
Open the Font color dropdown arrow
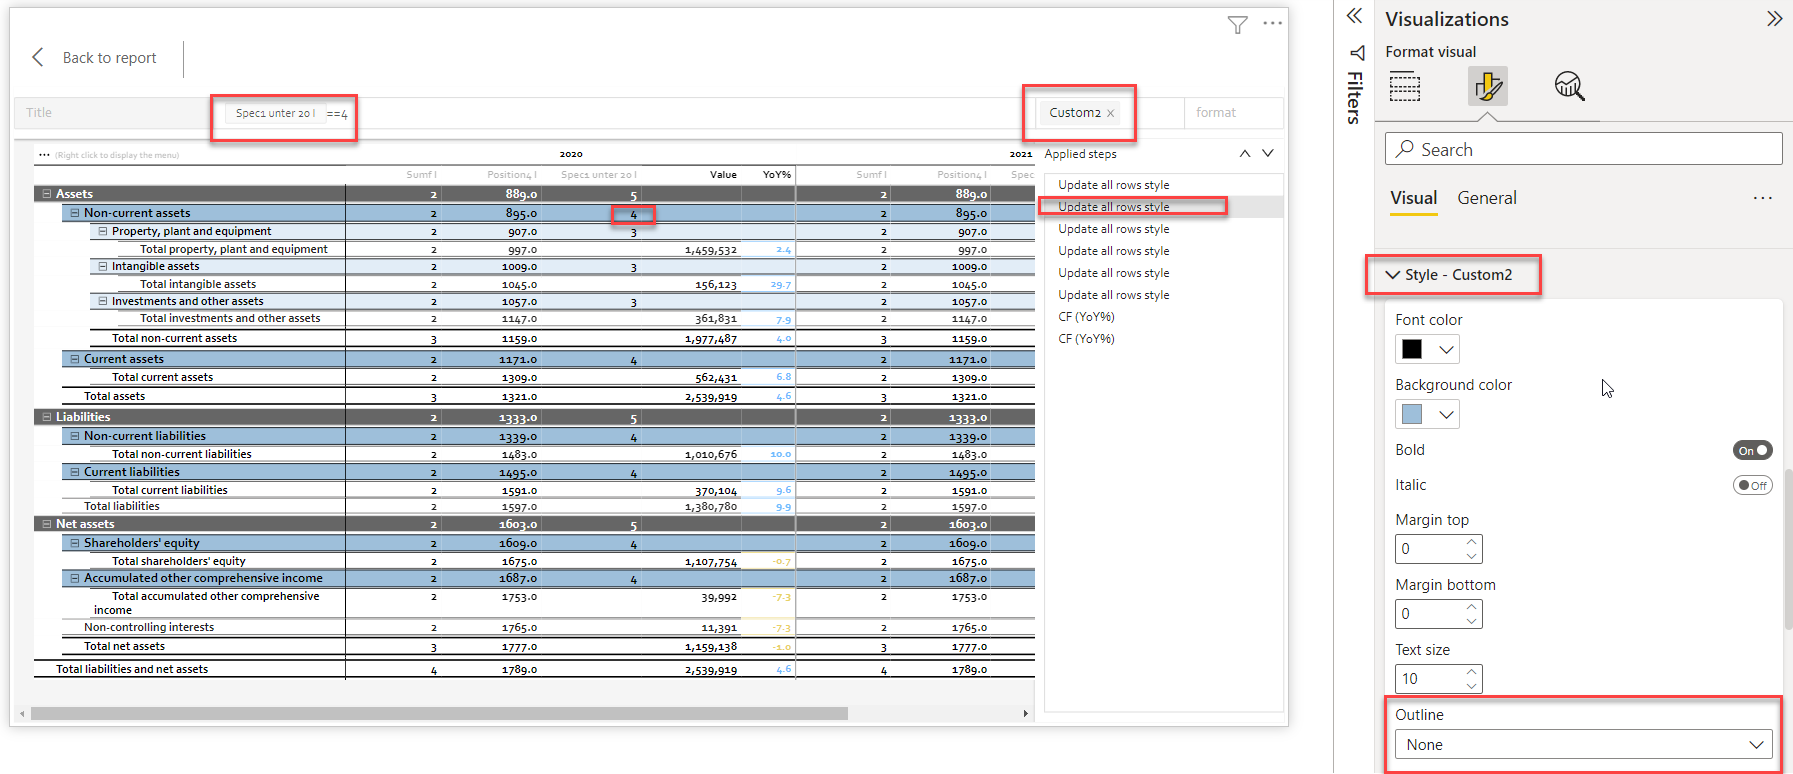1446,349
